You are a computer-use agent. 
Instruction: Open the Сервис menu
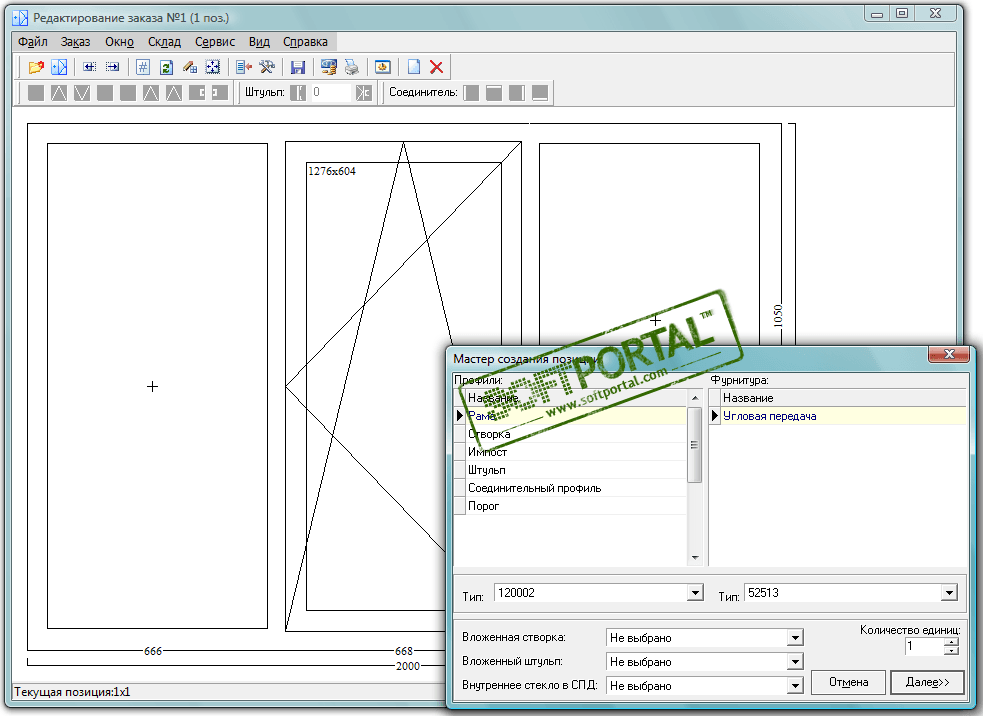click(x=215, y=42)
